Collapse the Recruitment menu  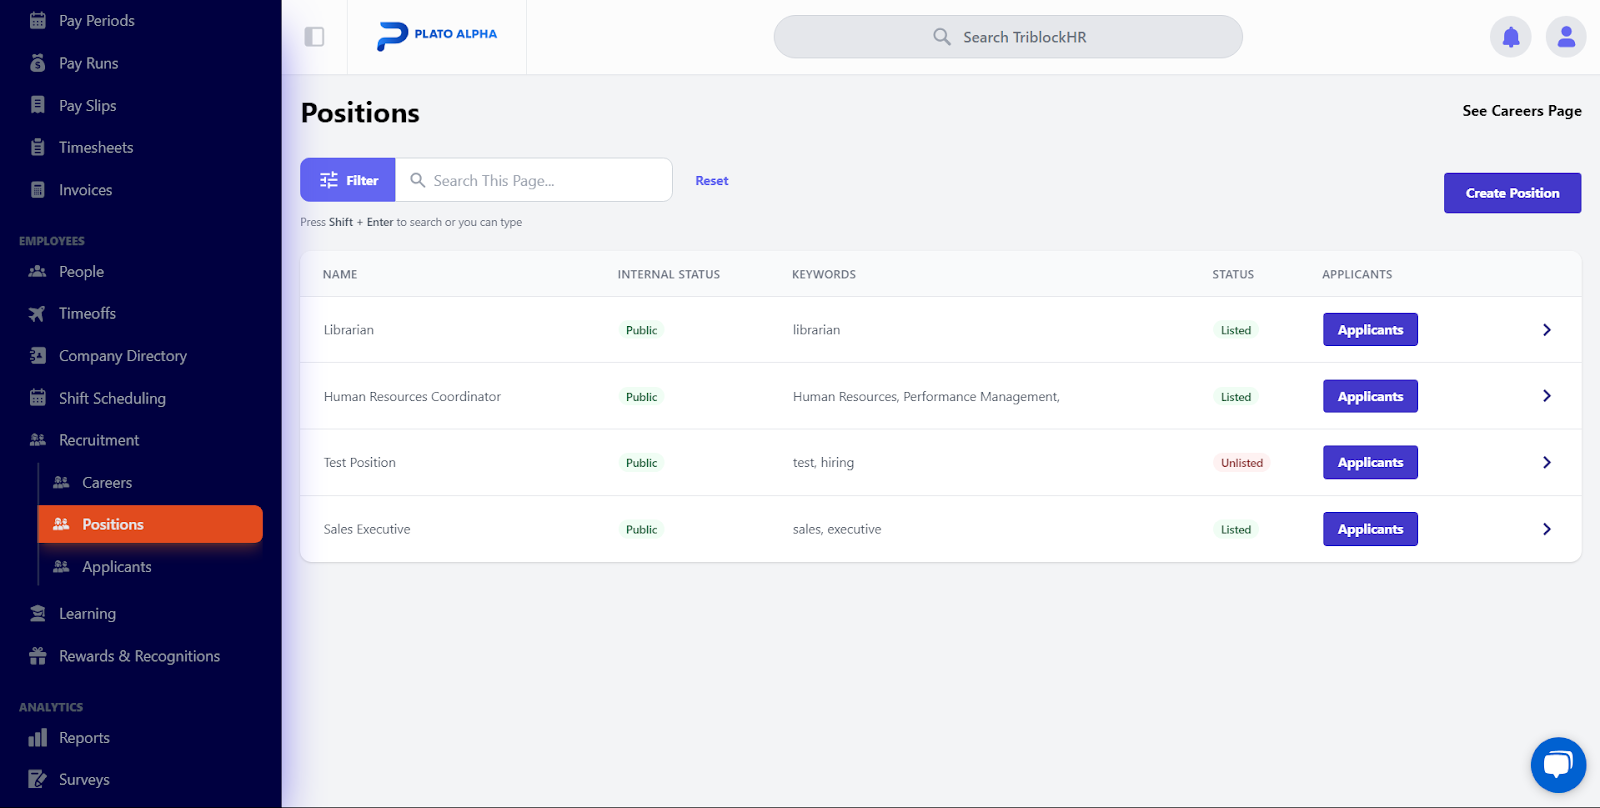click(x=99, y=440)
